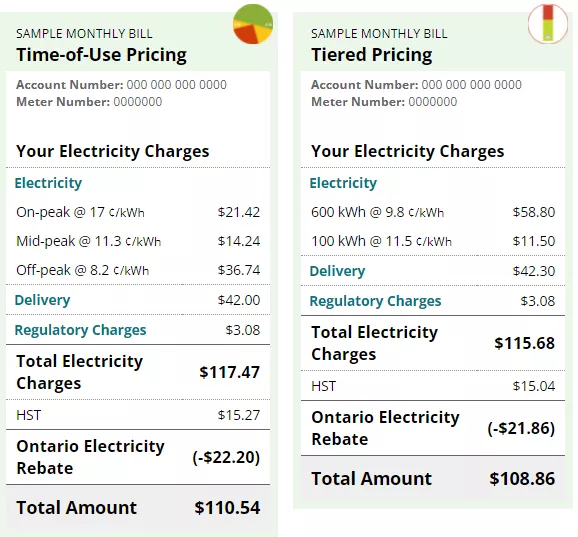
Task: Select the Tiered Pricing heading
Action: point(372,55)
